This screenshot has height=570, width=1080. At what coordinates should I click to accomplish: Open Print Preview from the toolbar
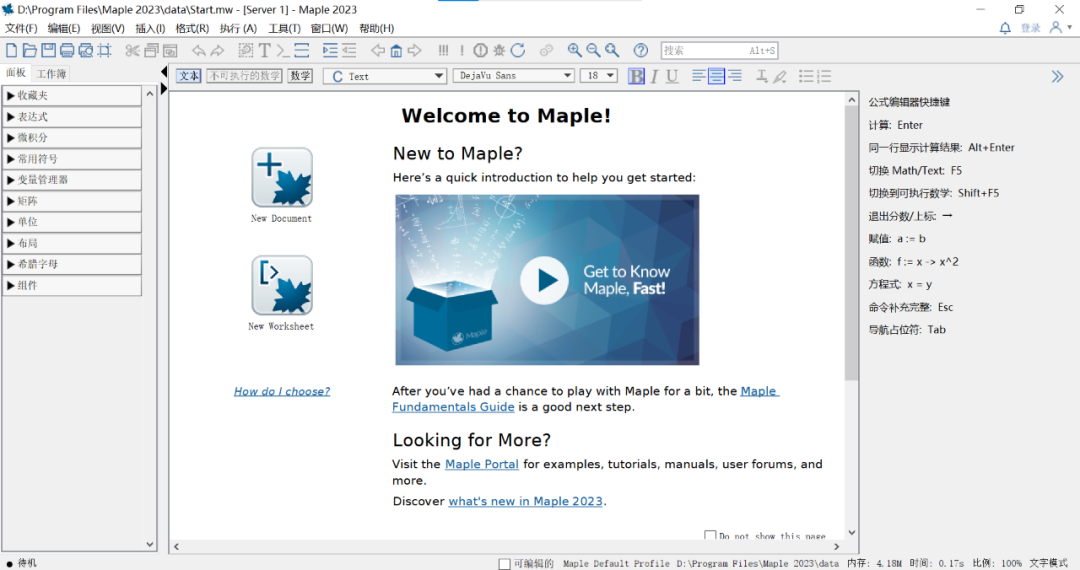click(85, 50)
